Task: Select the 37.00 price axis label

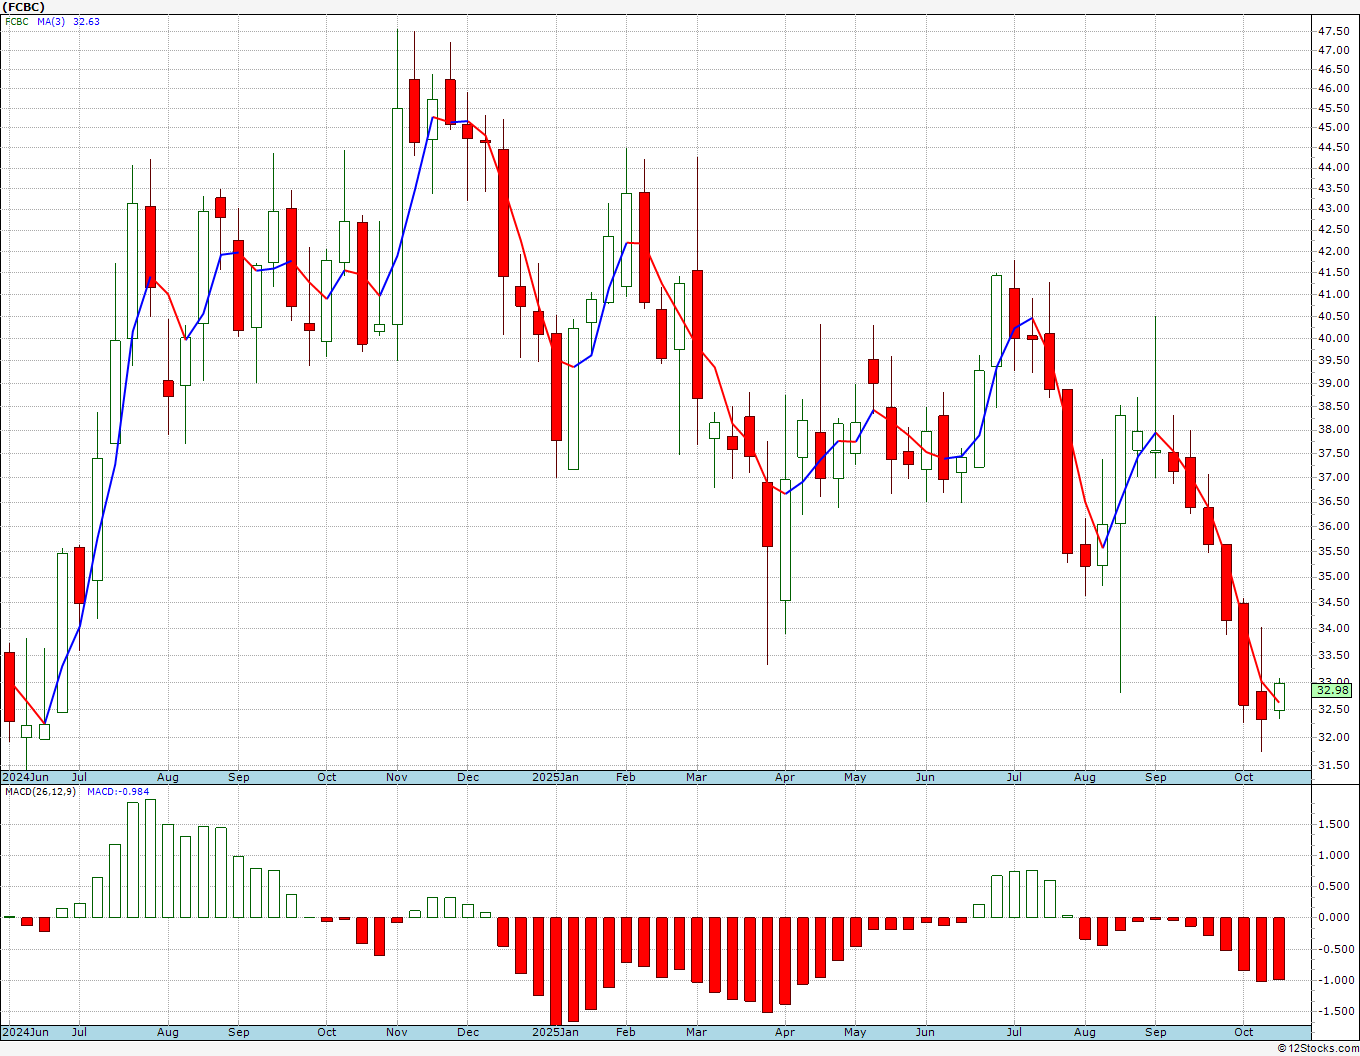Action: [1333, 477]
